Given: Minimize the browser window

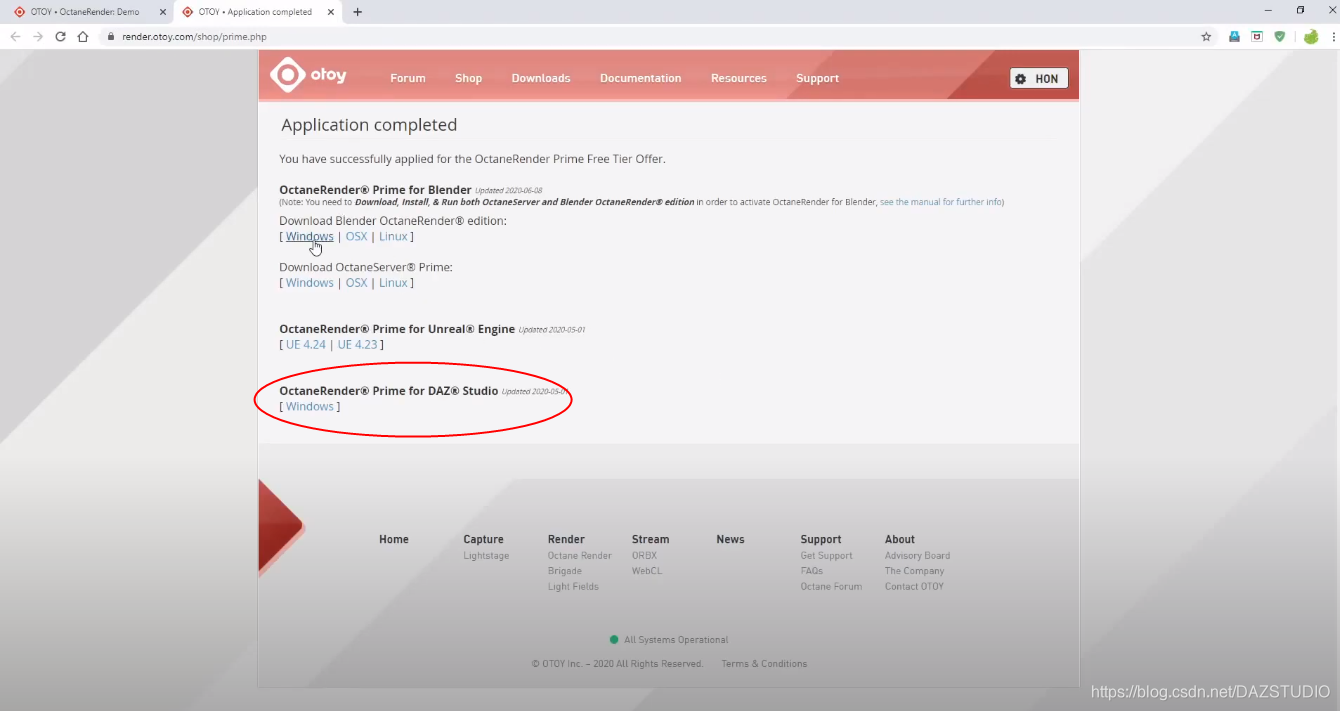Looking at the screenshot, I should [x=1269, y=10].
